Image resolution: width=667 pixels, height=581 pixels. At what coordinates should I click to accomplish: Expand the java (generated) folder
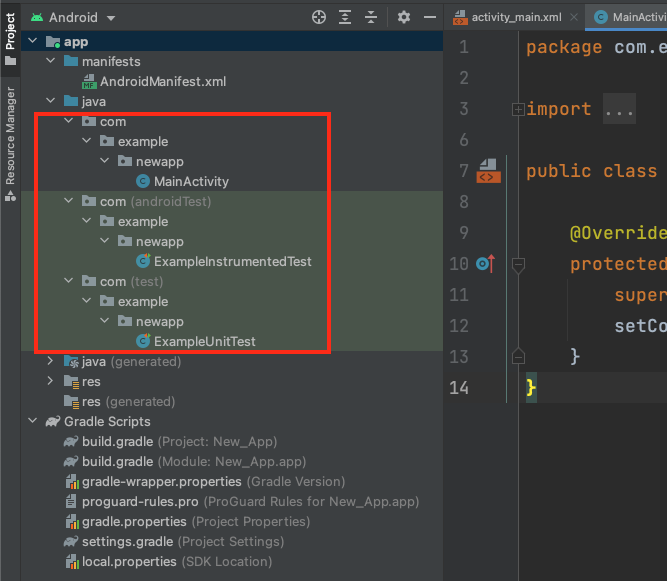(51, 361)
